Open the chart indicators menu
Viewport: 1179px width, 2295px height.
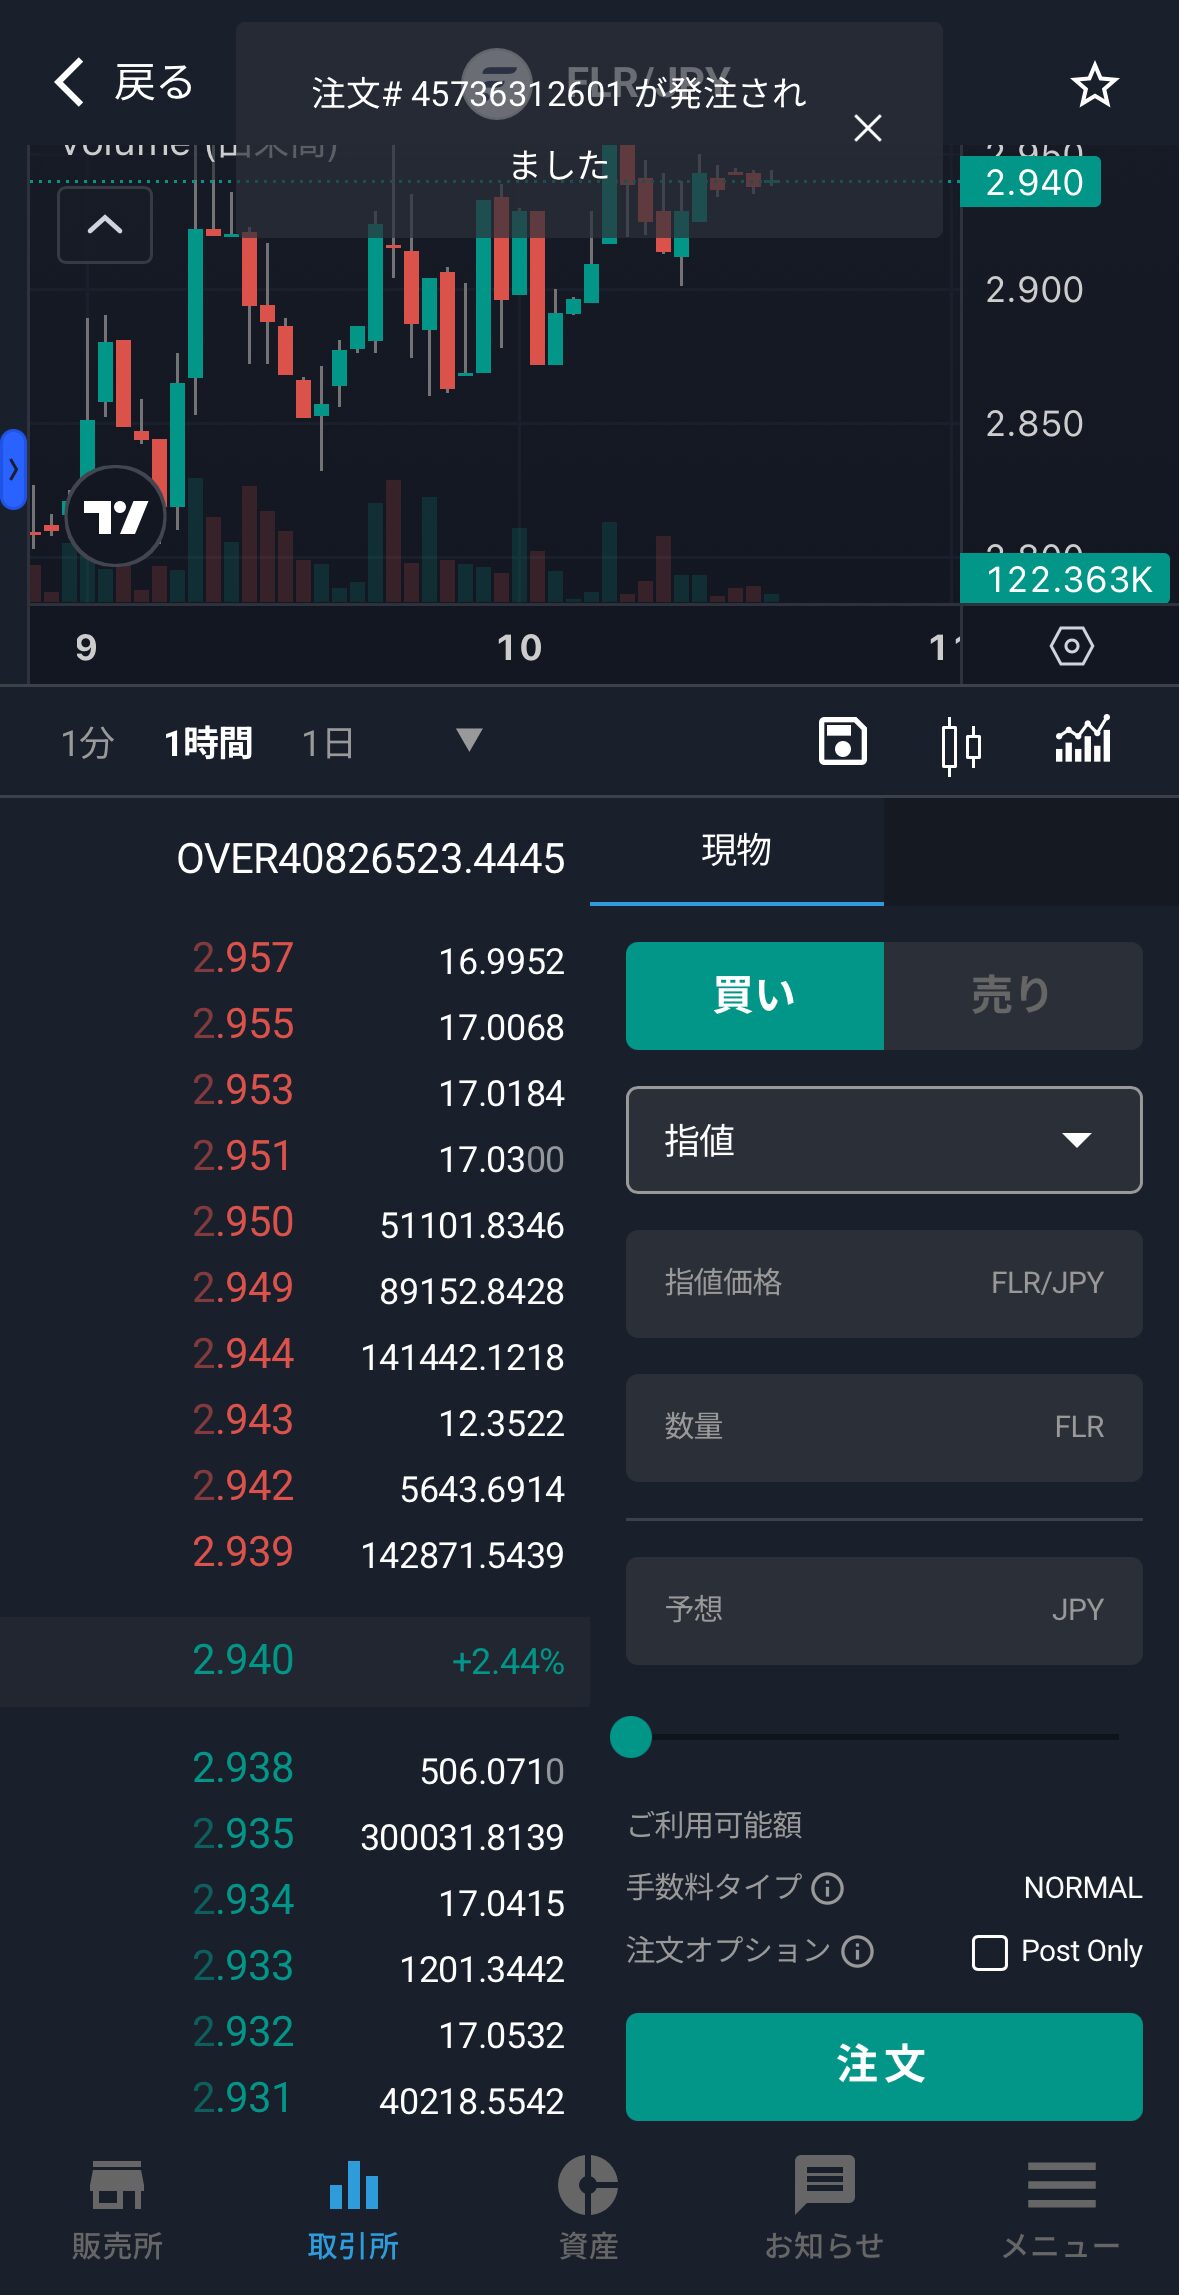tap(1083, 740)
